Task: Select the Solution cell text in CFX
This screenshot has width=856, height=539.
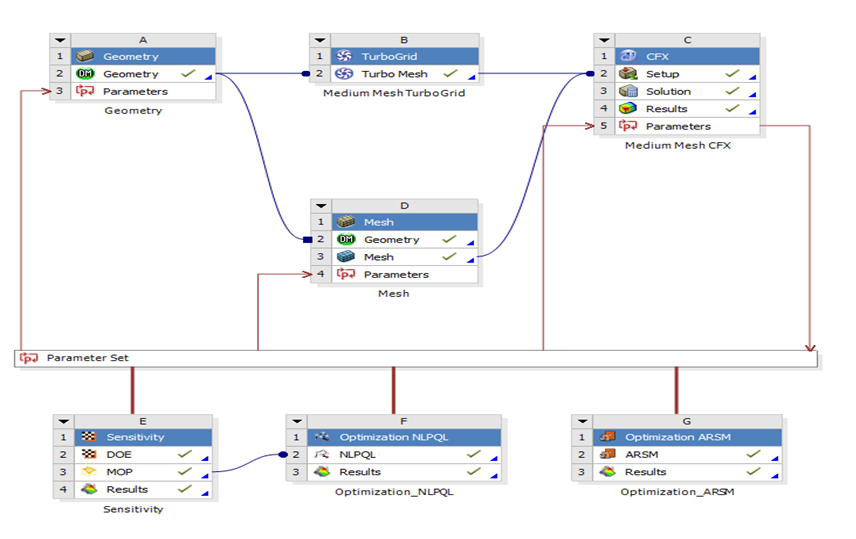Action: tap(668, 91)
